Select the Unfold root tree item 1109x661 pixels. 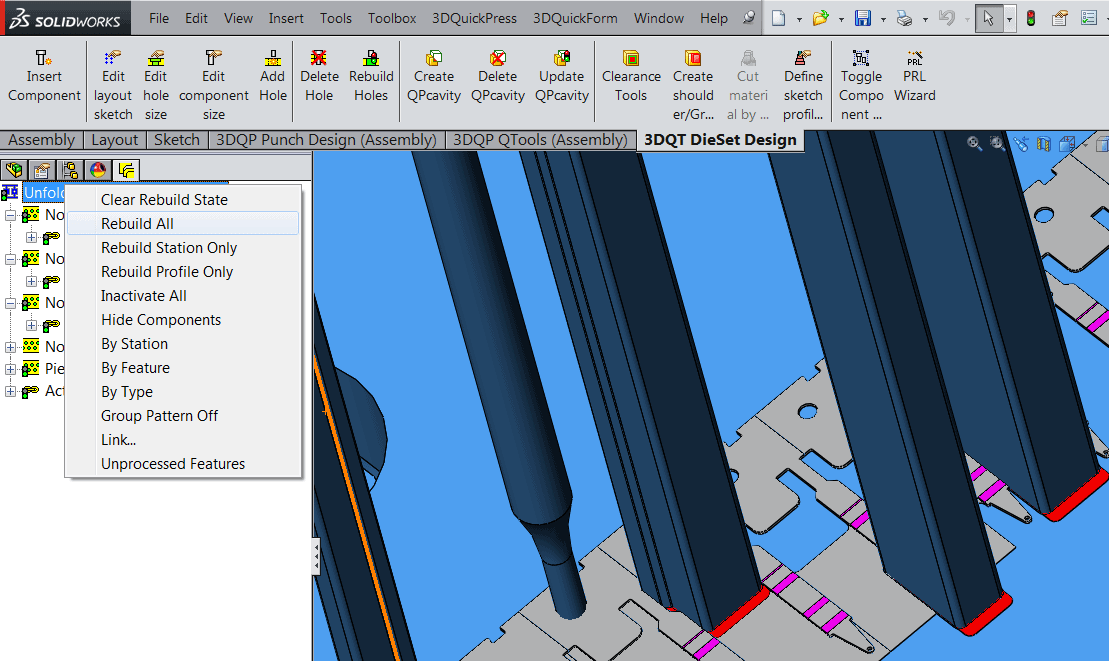pos(44,192)
